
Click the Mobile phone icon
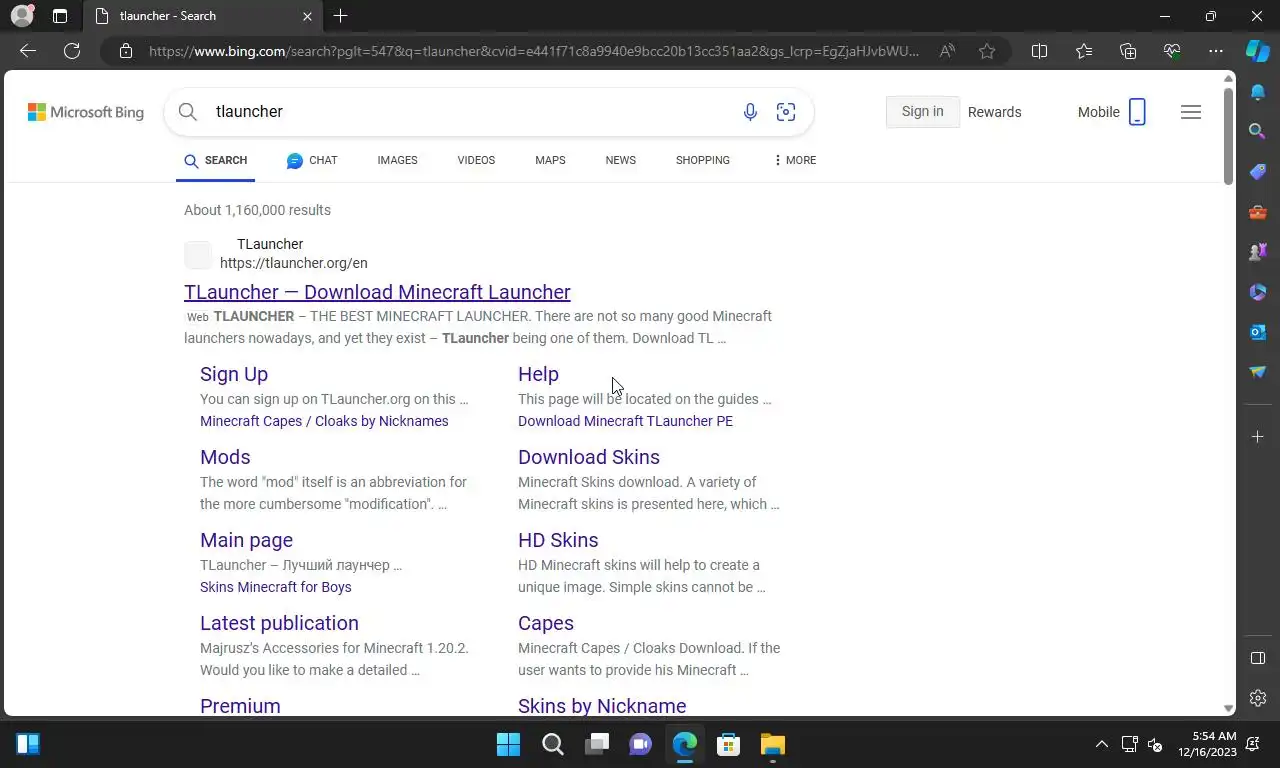1137,112
